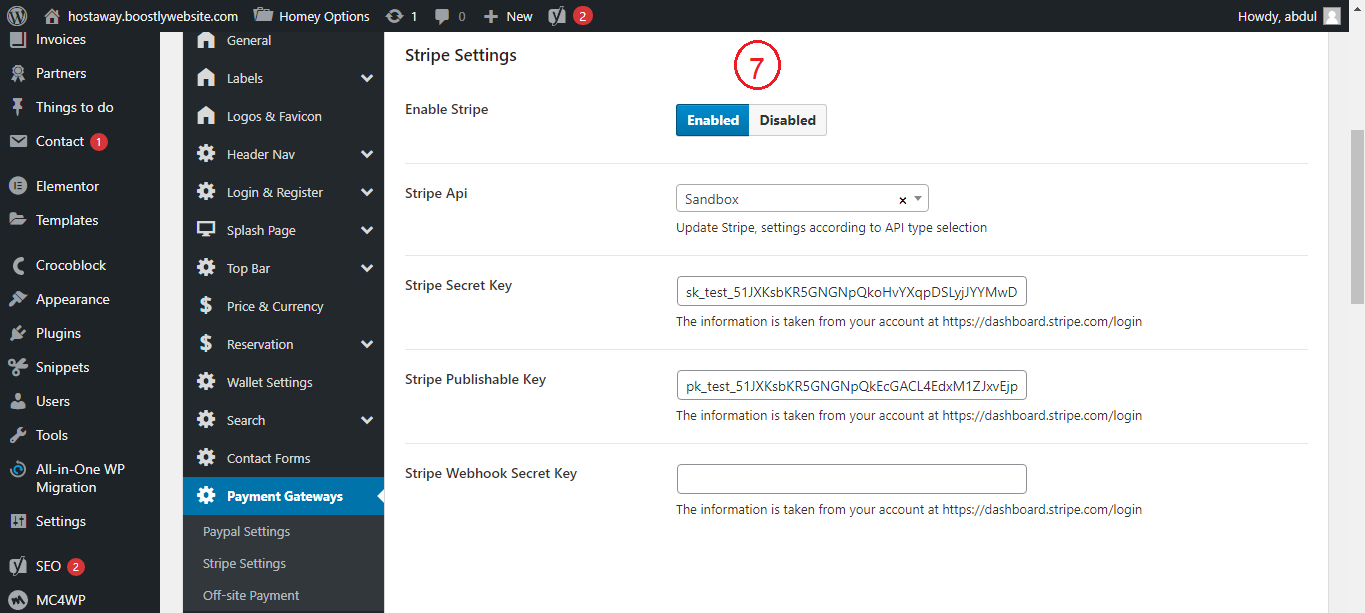Open General options section
Image resolution: width=1365 pixels, height=613 pixels.
[283, 40]
